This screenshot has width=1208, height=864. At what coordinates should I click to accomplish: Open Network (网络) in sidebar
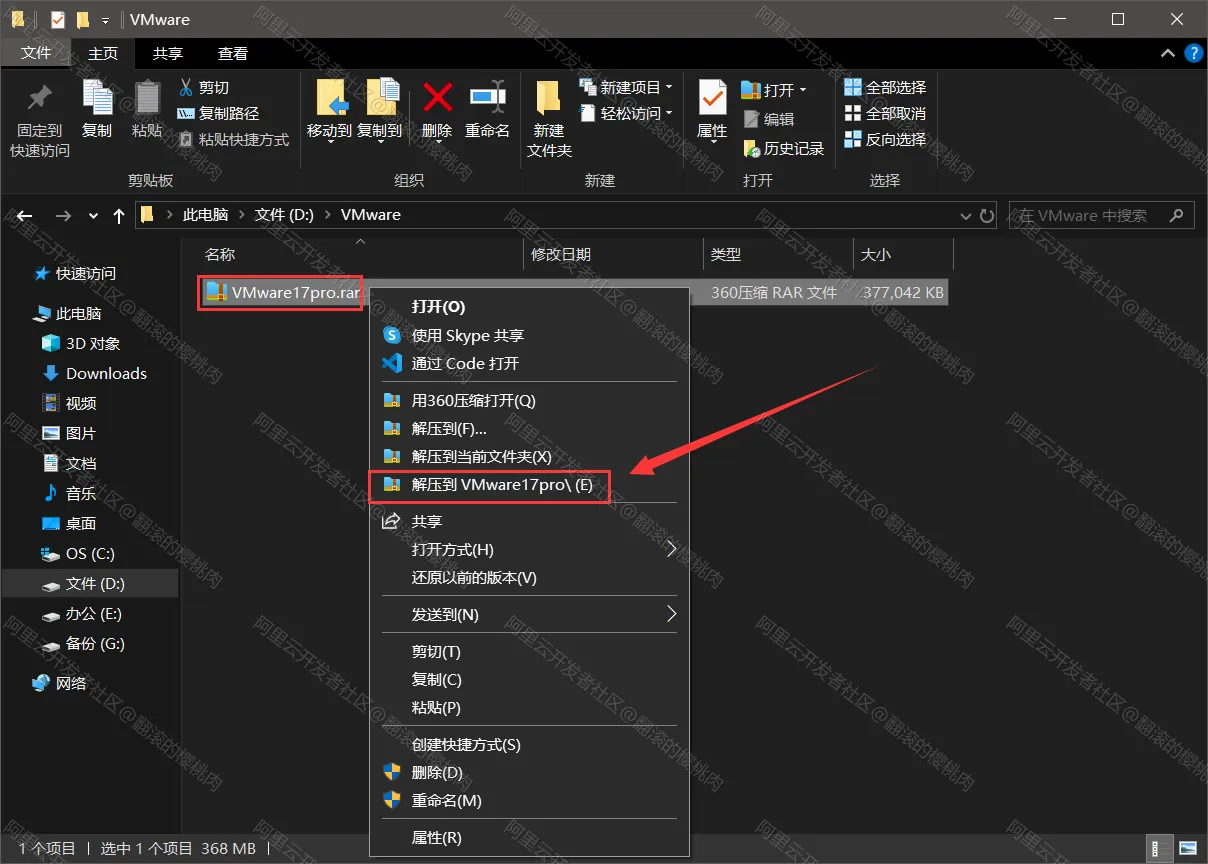[60, 683]
